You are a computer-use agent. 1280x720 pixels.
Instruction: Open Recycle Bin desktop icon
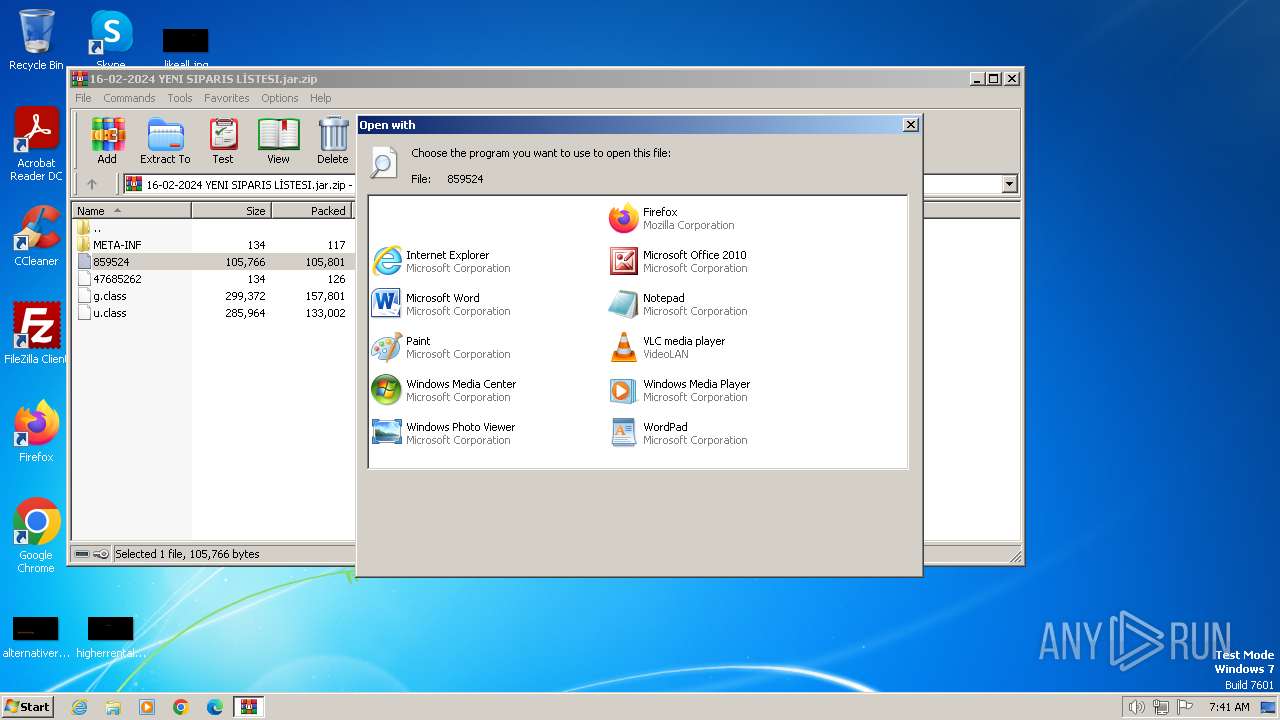tap(36, 40)
